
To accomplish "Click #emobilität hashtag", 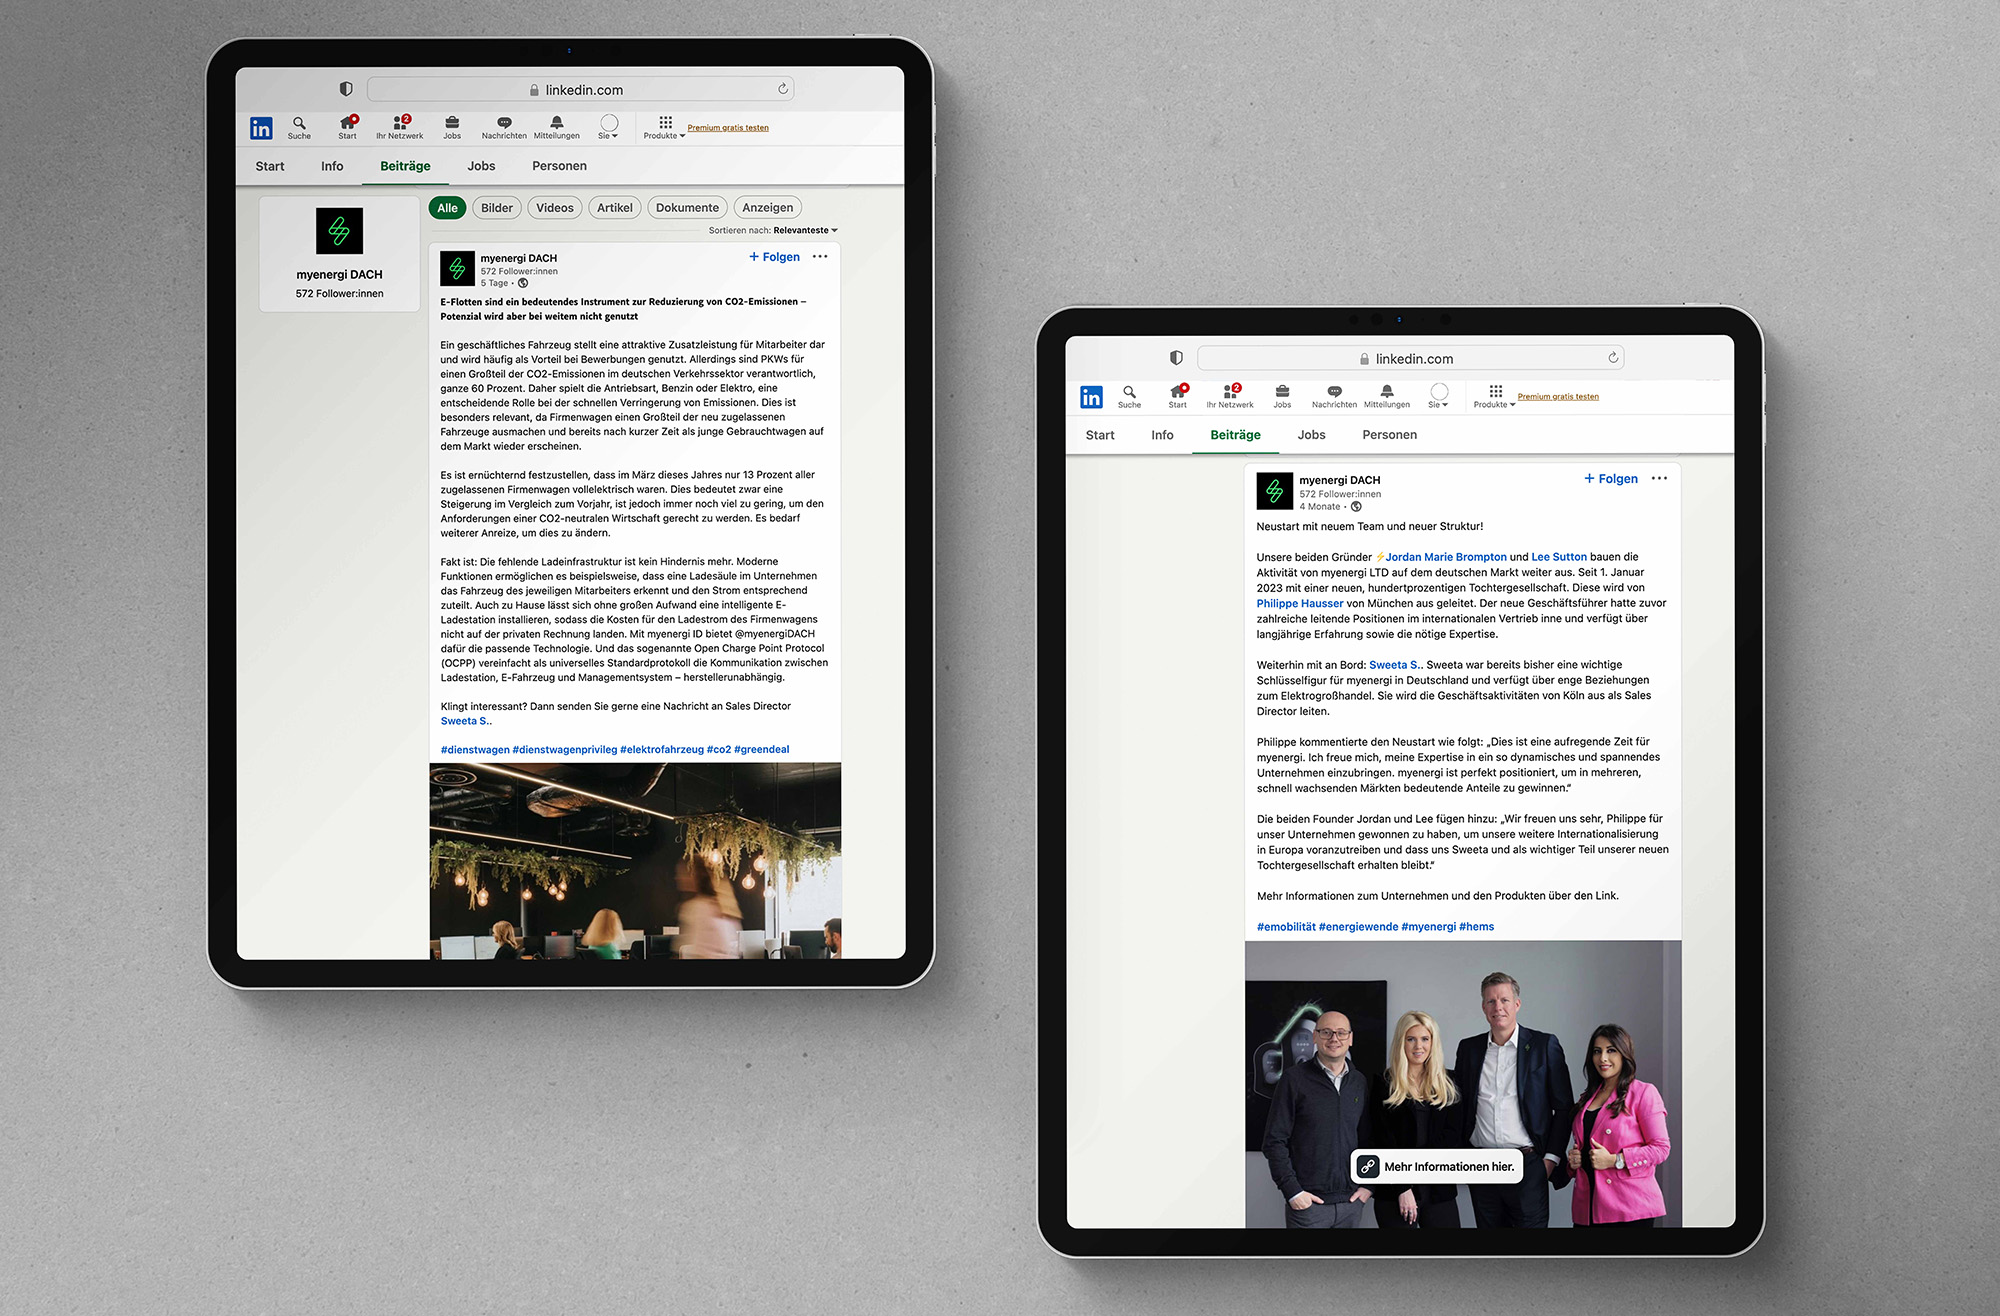I will (x=1286, y=927).
